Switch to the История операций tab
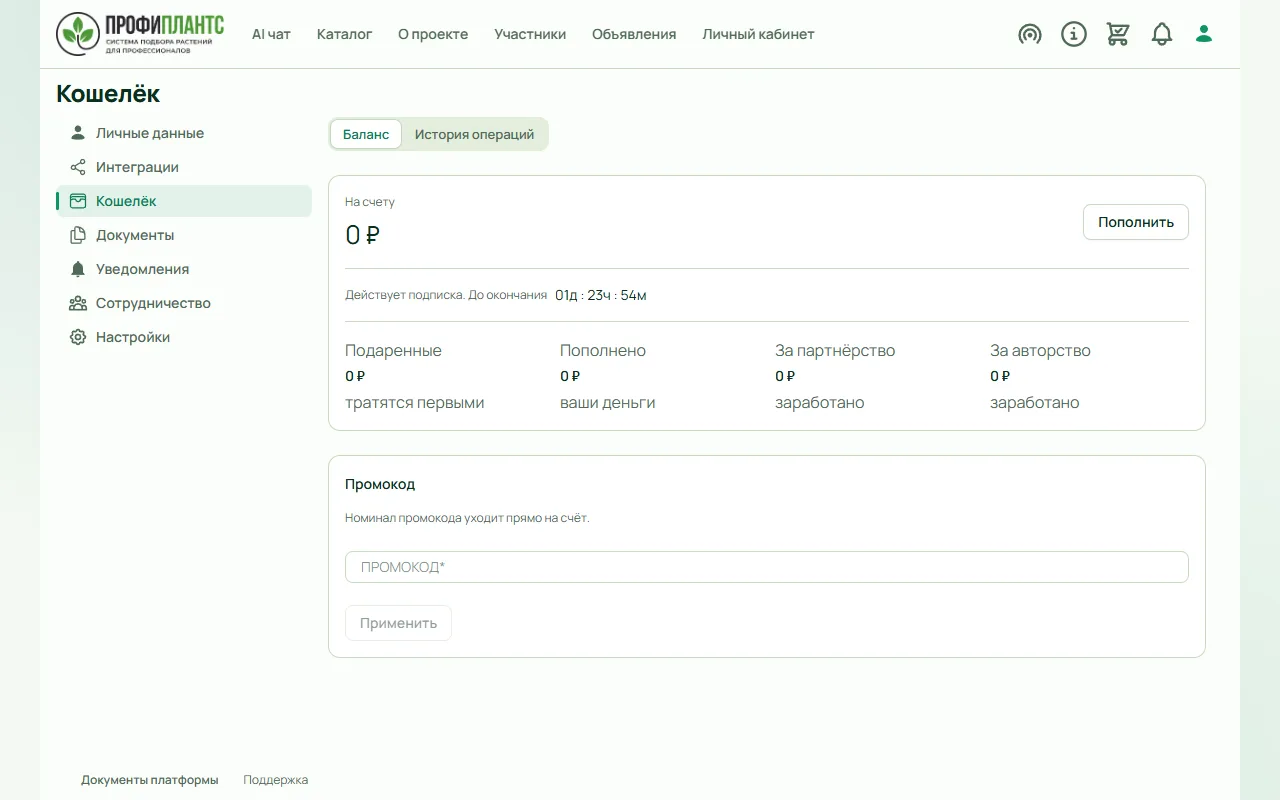 tap(474, 134)
